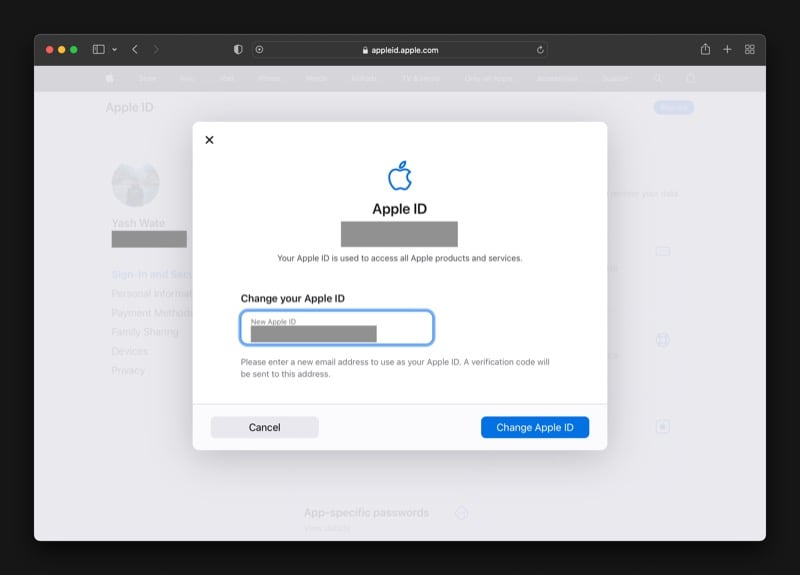
Task: Open the privacy report shield icon
Action: point(238,49)
